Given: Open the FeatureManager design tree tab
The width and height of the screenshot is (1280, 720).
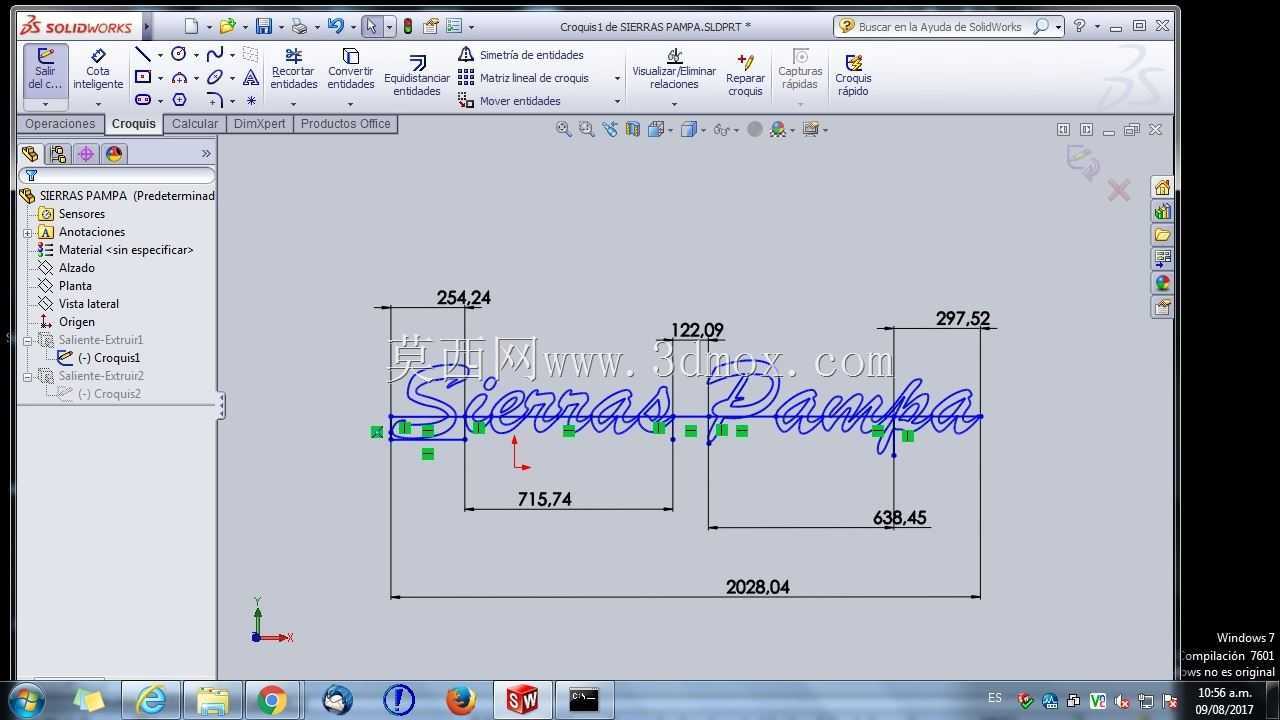Looking at the screenshot, I should coord(30,154).
